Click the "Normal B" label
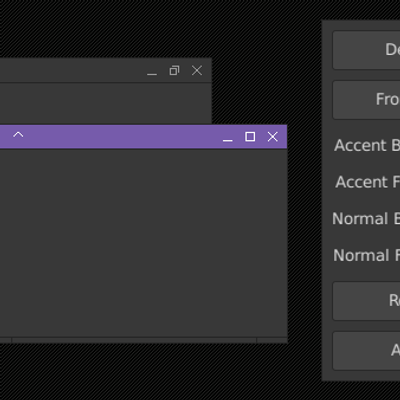400x400 pixels. pyautogui.click(x=366, y=219)
